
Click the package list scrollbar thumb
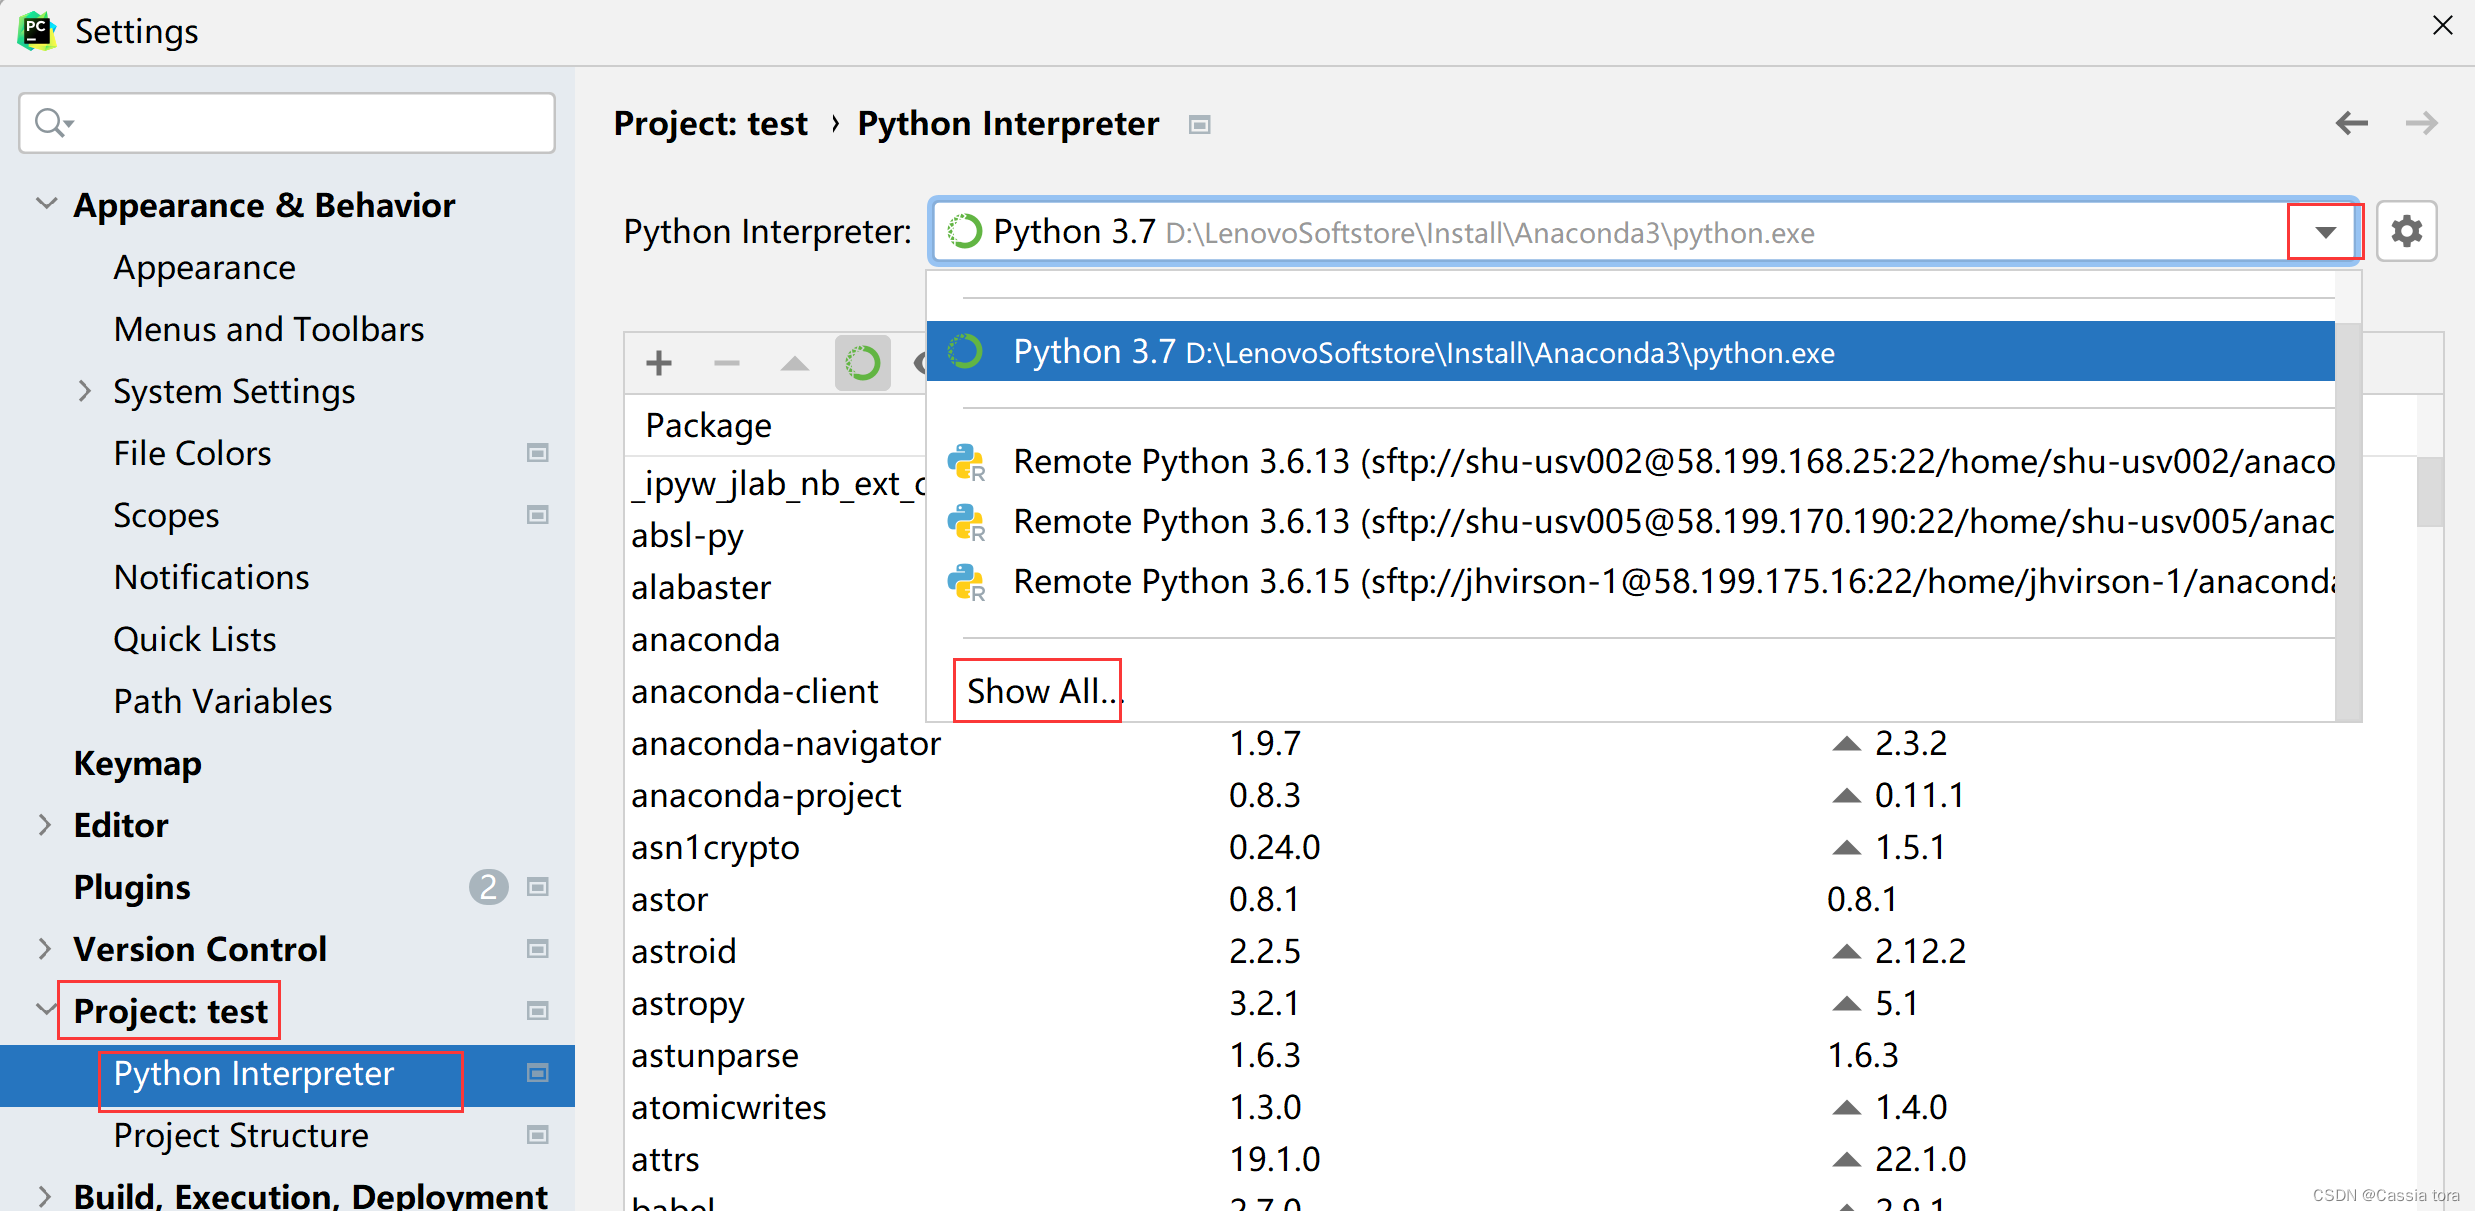2429,492
